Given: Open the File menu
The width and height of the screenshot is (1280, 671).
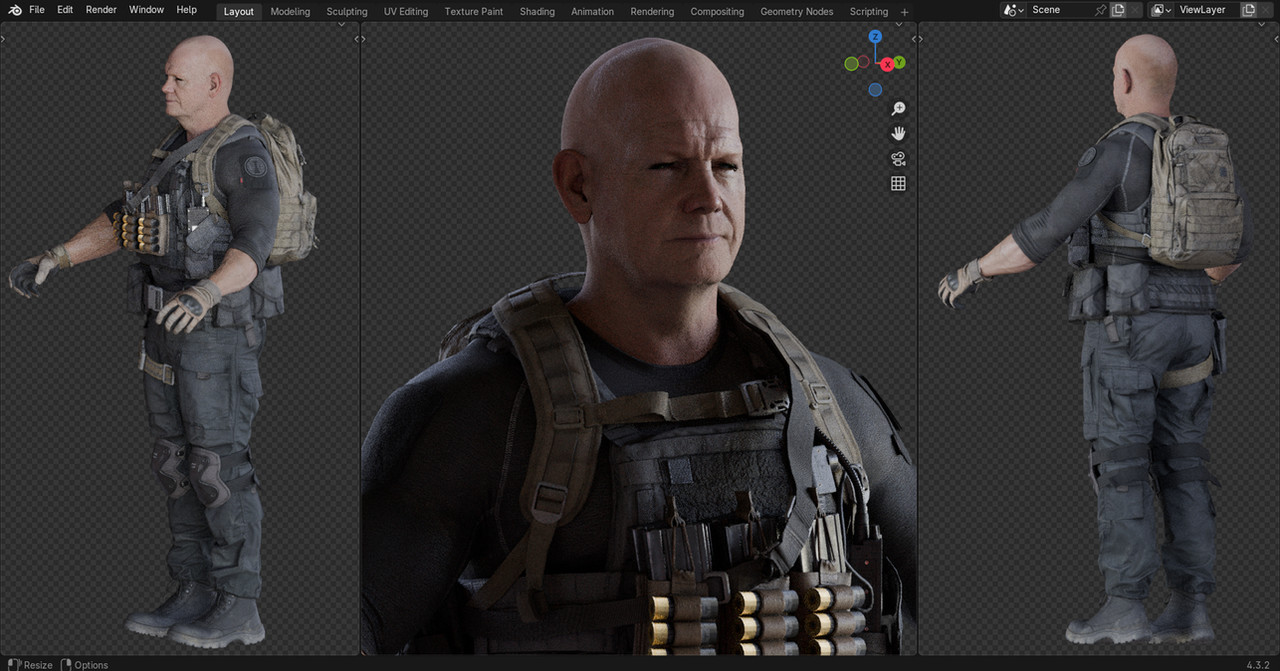Looking at the screenshot, I should pyautogui.click(x=36, y=10).
